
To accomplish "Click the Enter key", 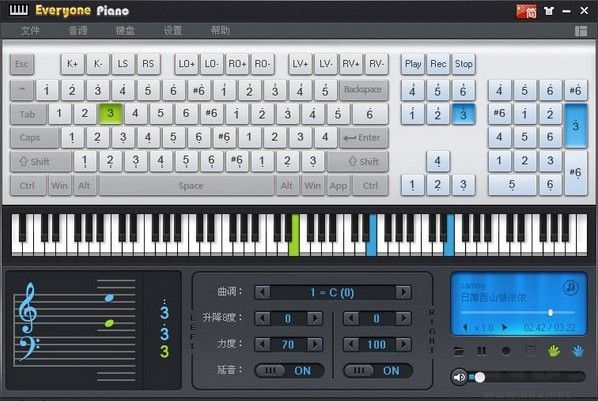I will pyautogui.click(x=363, y=138).
